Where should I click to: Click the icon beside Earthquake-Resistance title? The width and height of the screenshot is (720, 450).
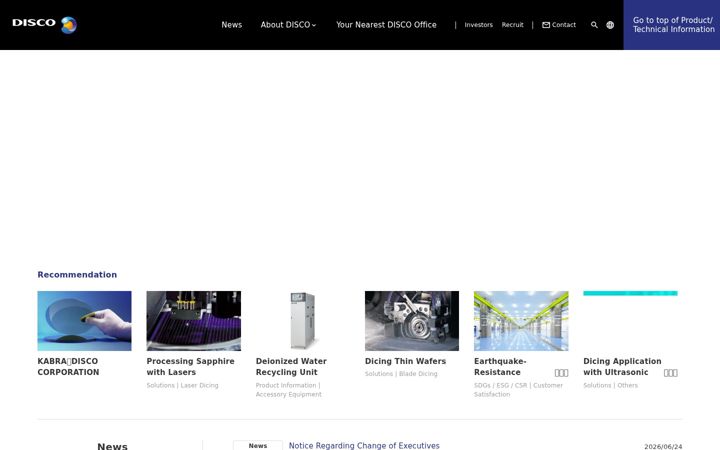coord(561,373)
